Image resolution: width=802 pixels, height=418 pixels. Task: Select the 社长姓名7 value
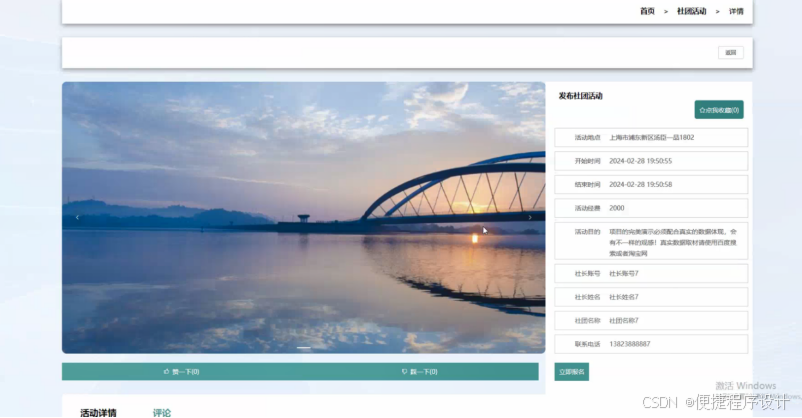tap(623, 297)
